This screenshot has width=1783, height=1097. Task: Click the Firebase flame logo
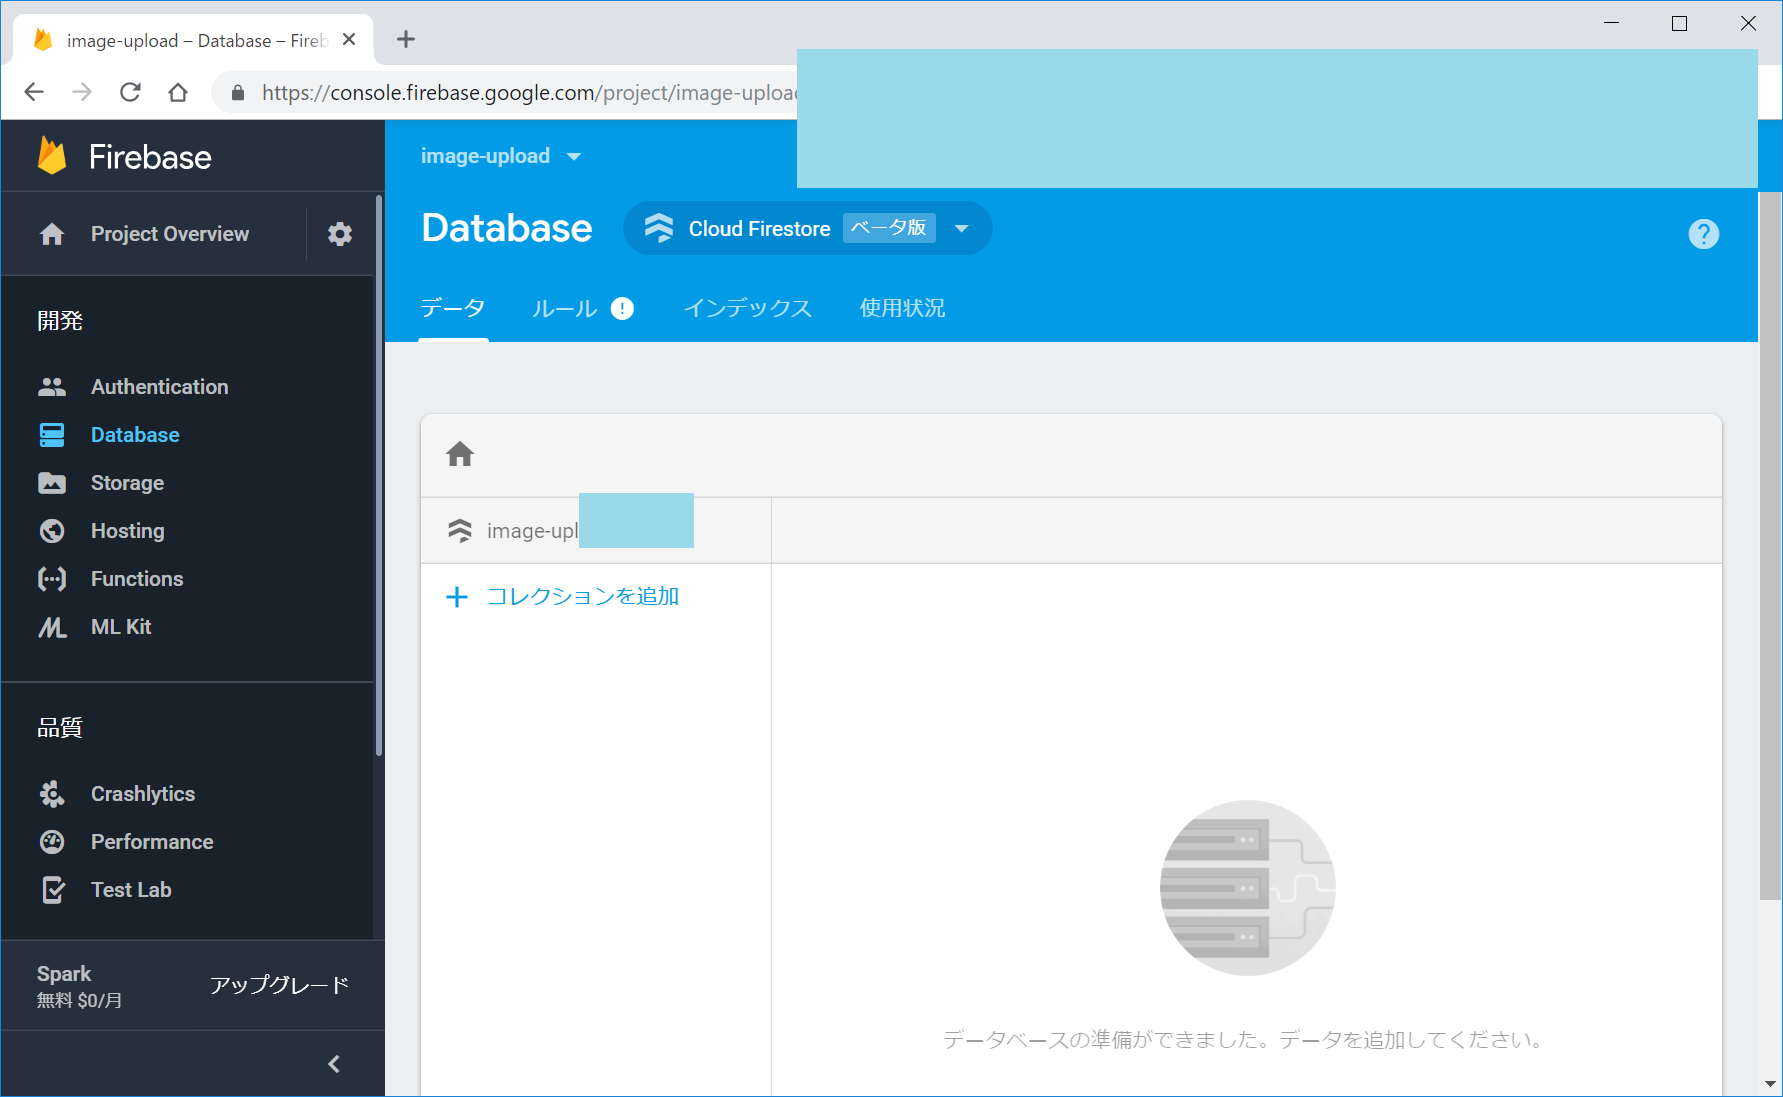[52, 157]
